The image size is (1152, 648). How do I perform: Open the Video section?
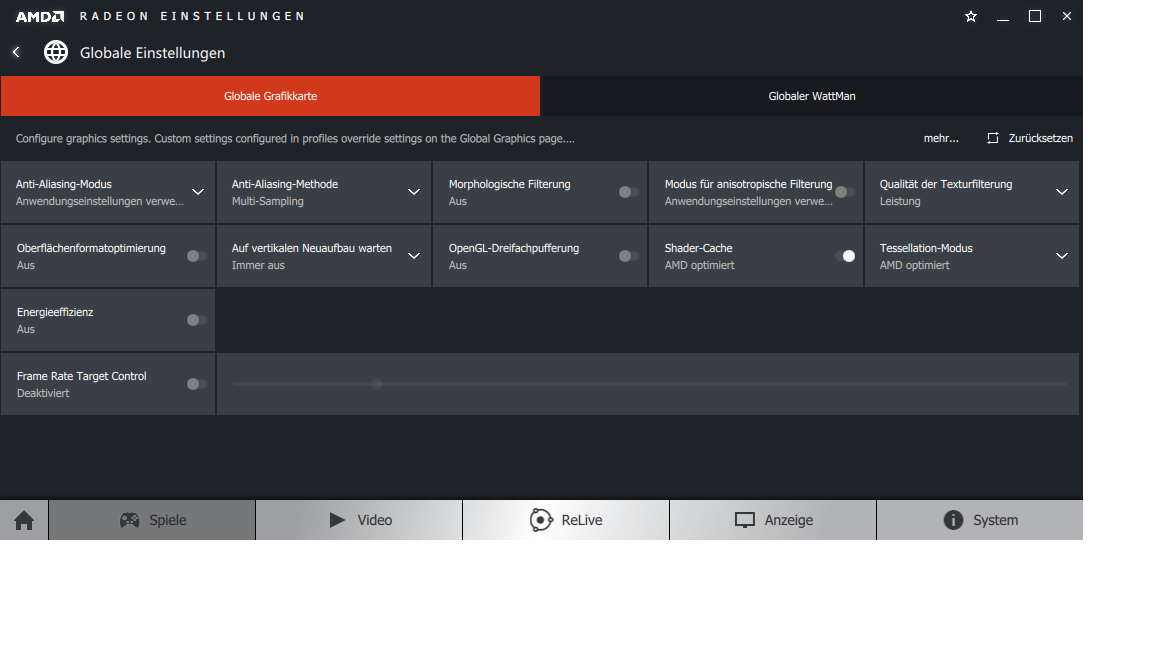(x=359, y=520)
